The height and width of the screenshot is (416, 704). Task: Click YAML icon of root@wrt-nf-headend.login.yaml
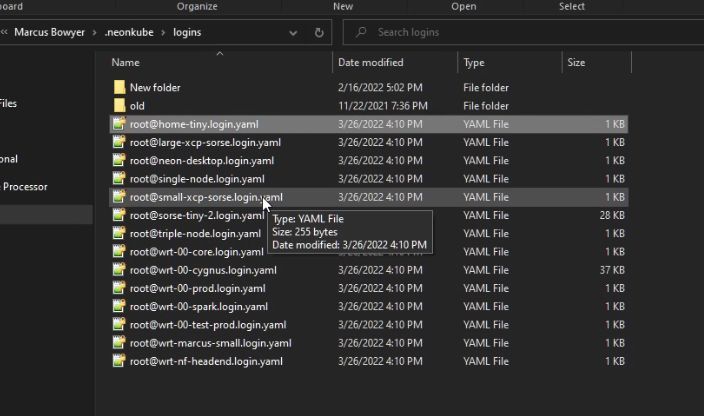(x=119, y=361)
